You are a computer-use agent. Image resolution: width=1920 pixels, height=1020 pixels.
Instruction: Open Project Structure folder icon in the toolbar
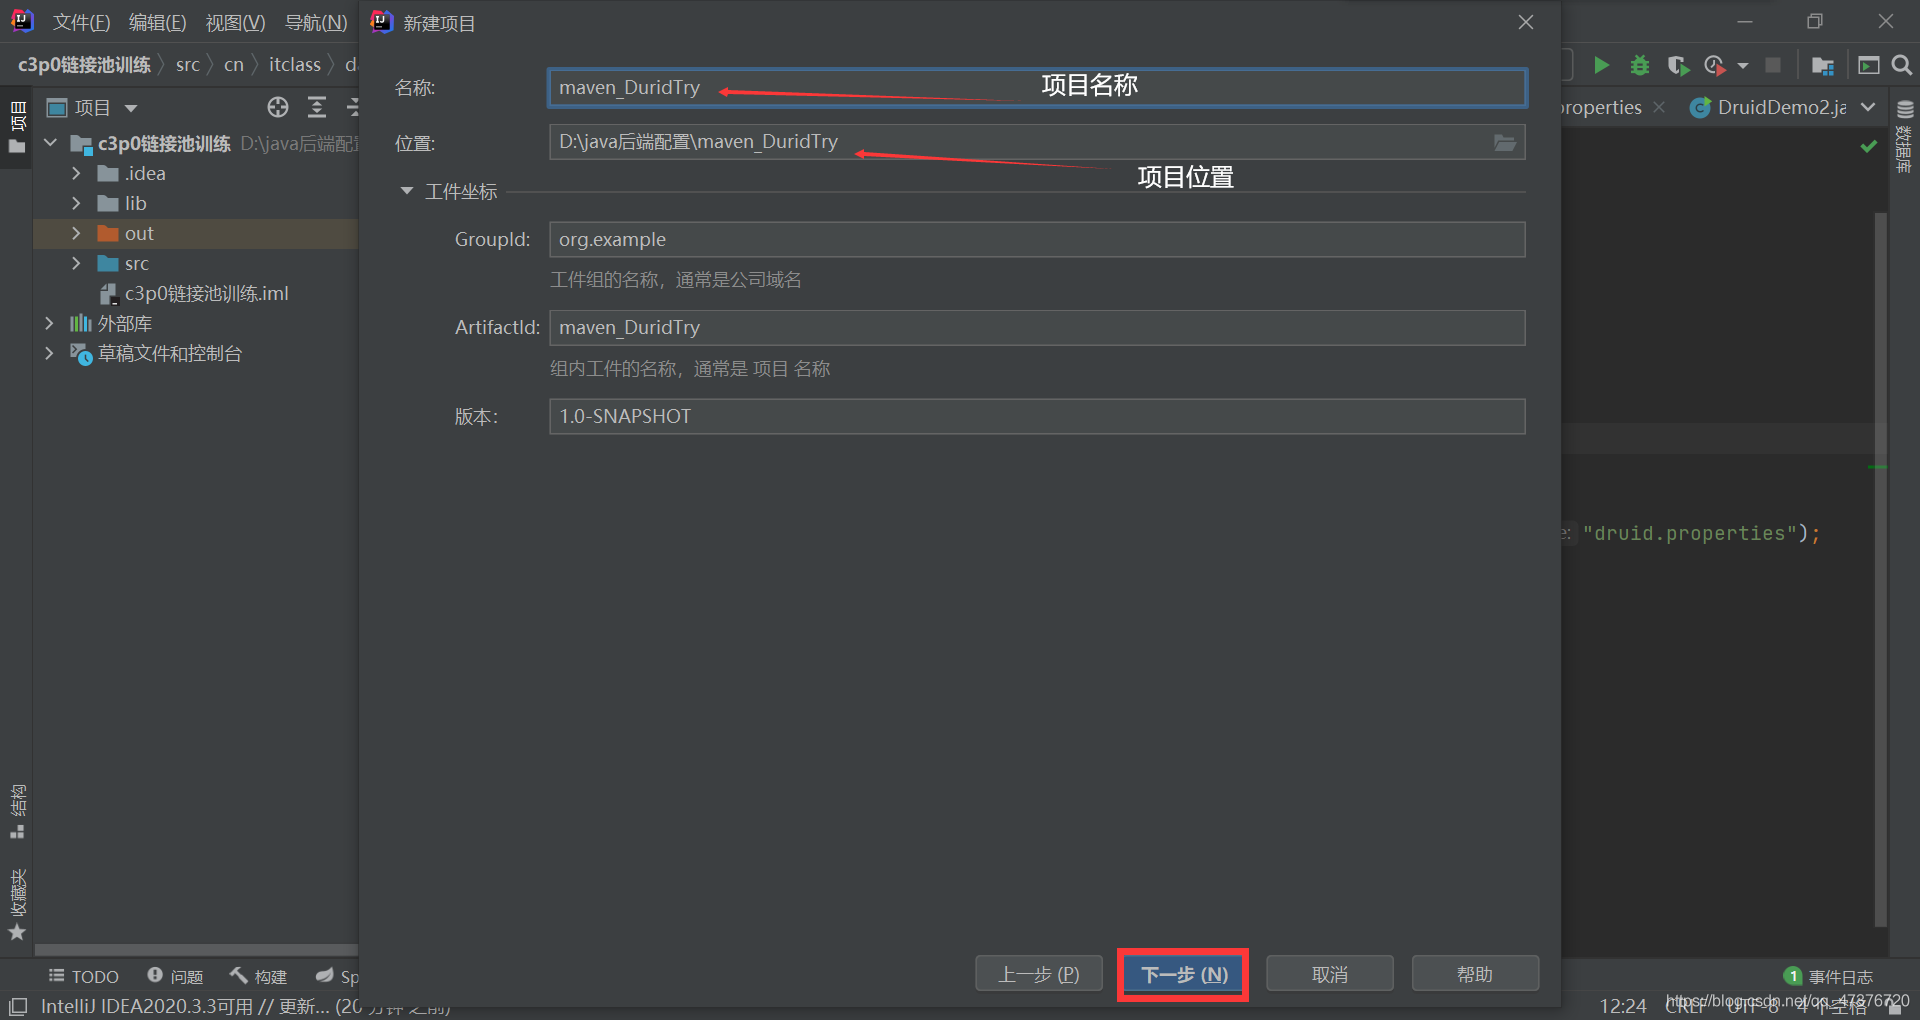1822,65
